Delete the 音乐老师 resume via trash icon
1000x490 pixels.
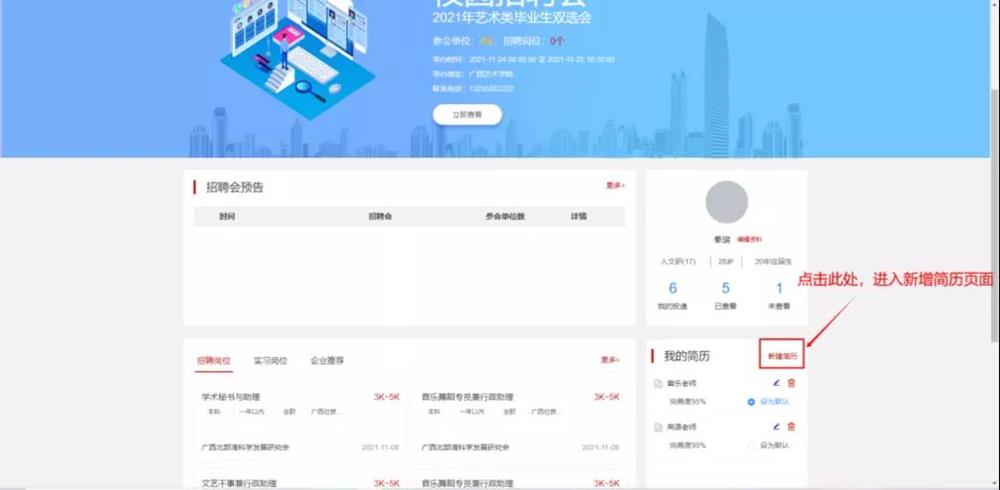791,383
